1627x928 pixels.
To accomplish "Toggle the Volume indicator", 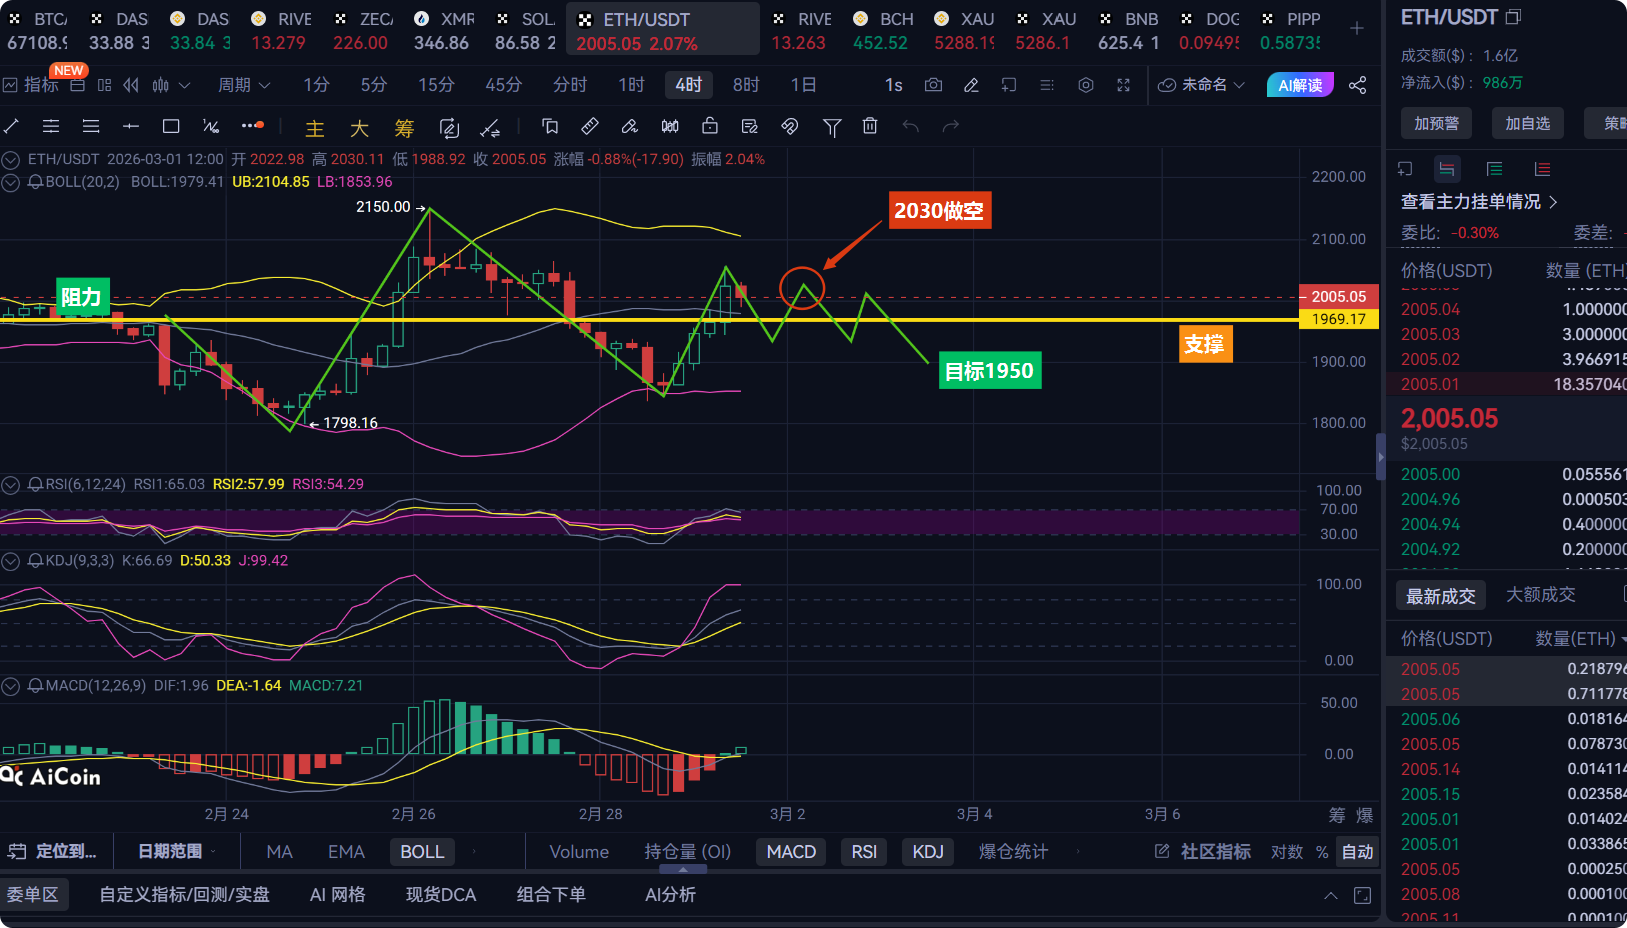I will pyautogui.click(x=579, y=852).
